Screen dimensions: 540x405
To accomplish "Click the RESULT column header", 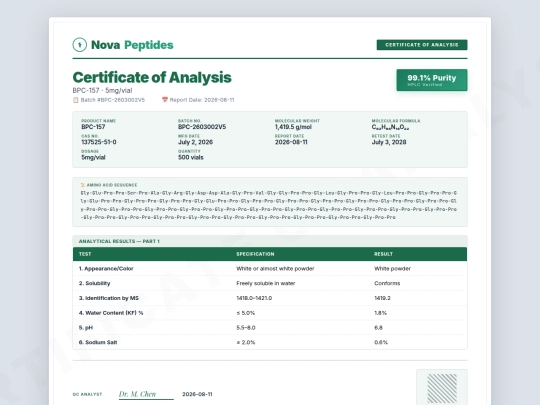I will (383, 254).
